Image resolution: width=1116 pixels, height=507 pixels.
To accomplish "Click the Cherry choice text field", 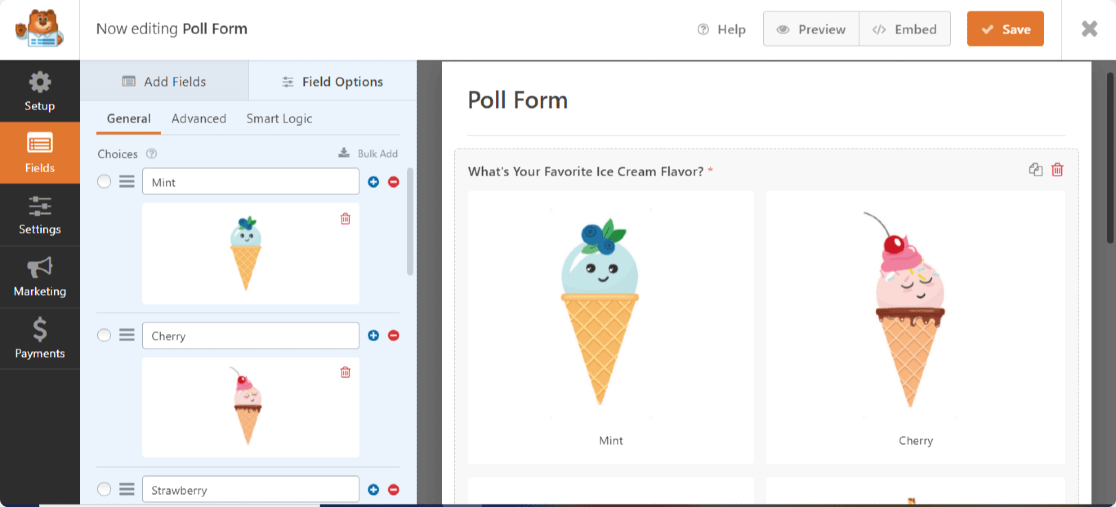I will click(251, 335).
